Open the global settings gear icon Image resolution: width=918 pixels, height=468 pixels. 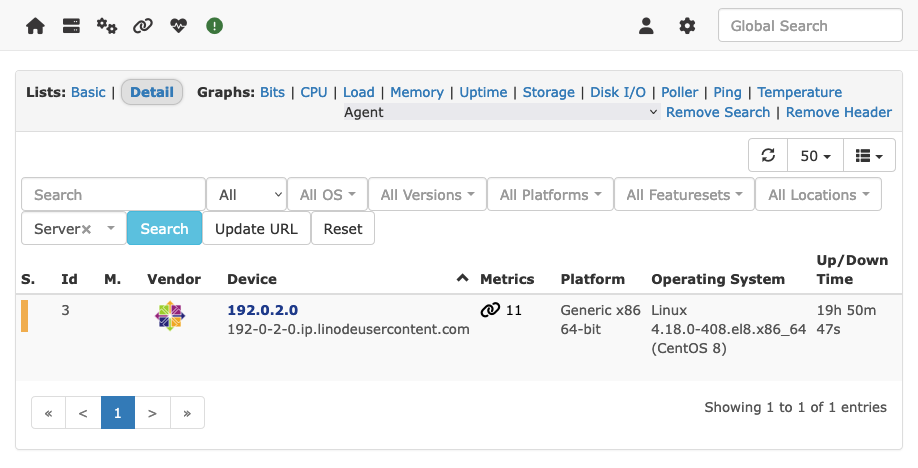[687, 26]
